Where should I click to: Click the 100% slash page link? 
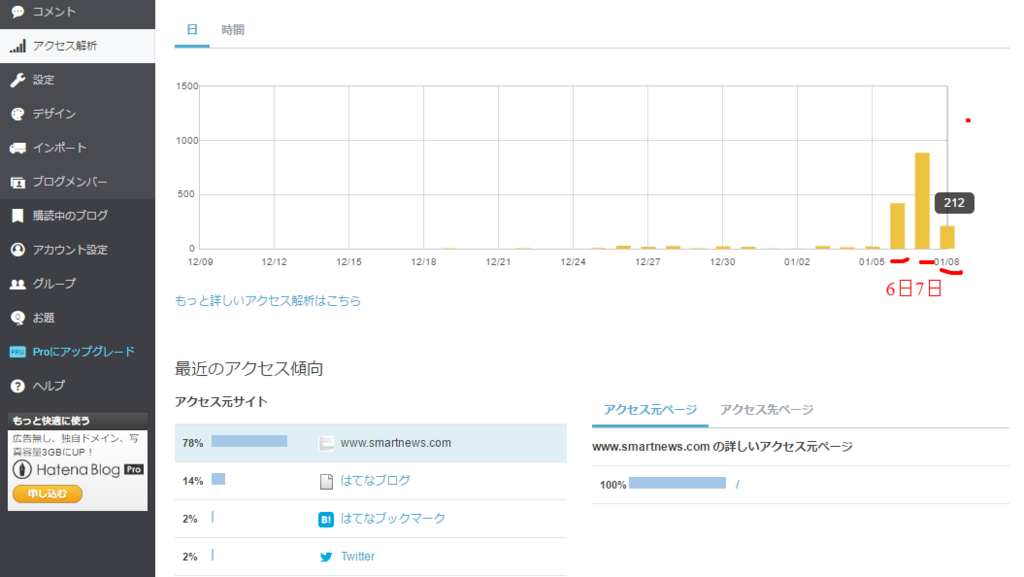(x=737, y=484)
